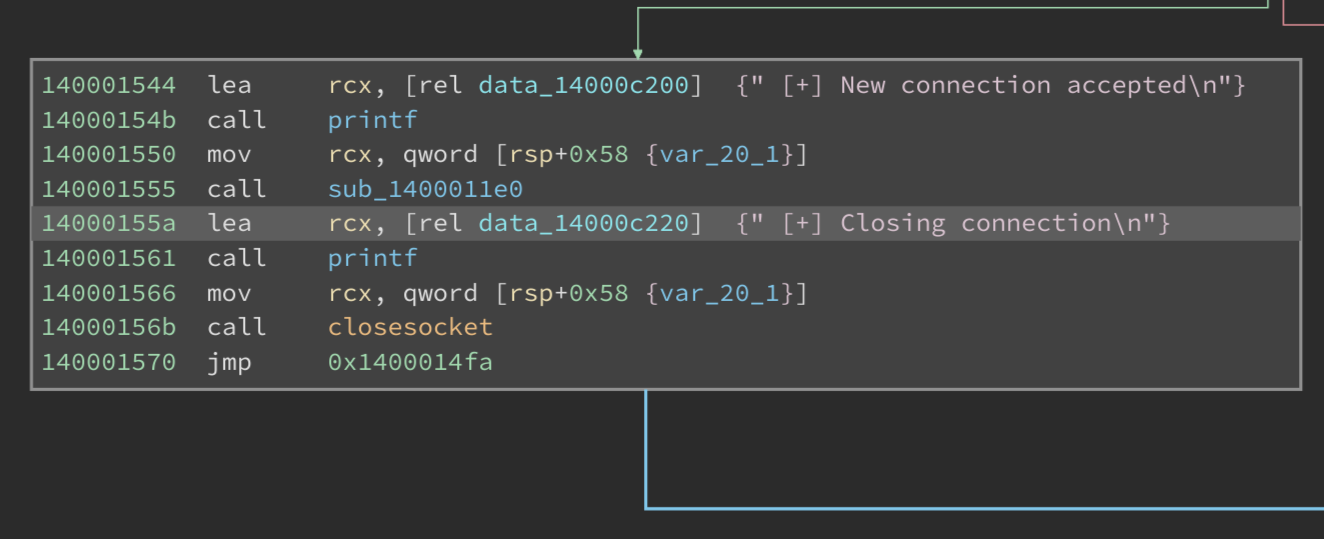This screenshot has height=539, width=1324.
Task: Click the jmp mnemonic
Action: pyautogui.click(x=229, y=362)
